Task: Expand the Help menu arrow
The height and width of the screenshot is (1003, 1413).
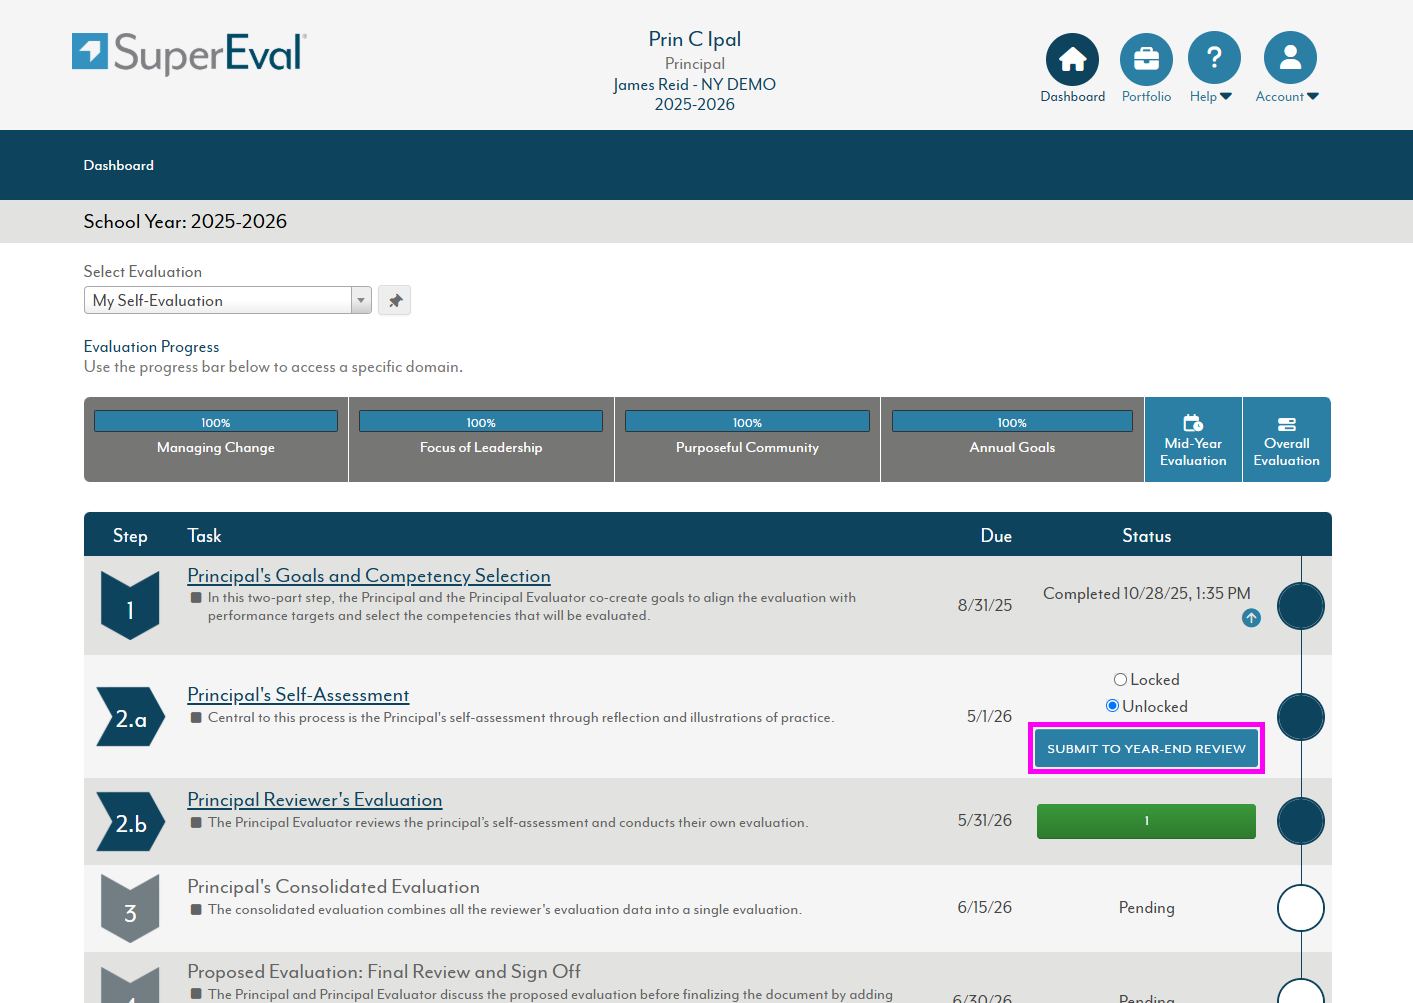Action: (1226, 97)
